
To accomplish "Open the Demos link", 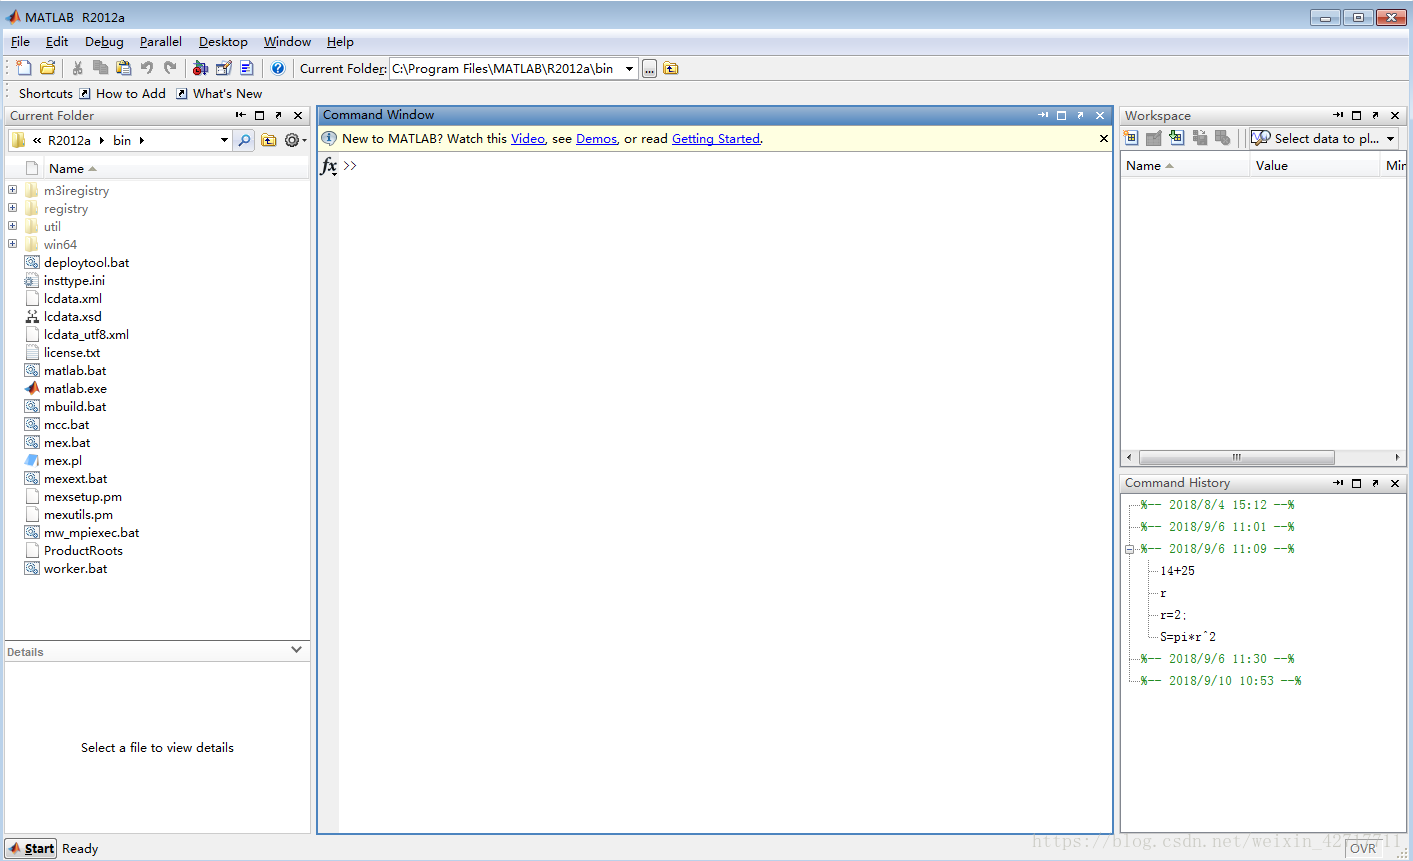I will (596, 139).
